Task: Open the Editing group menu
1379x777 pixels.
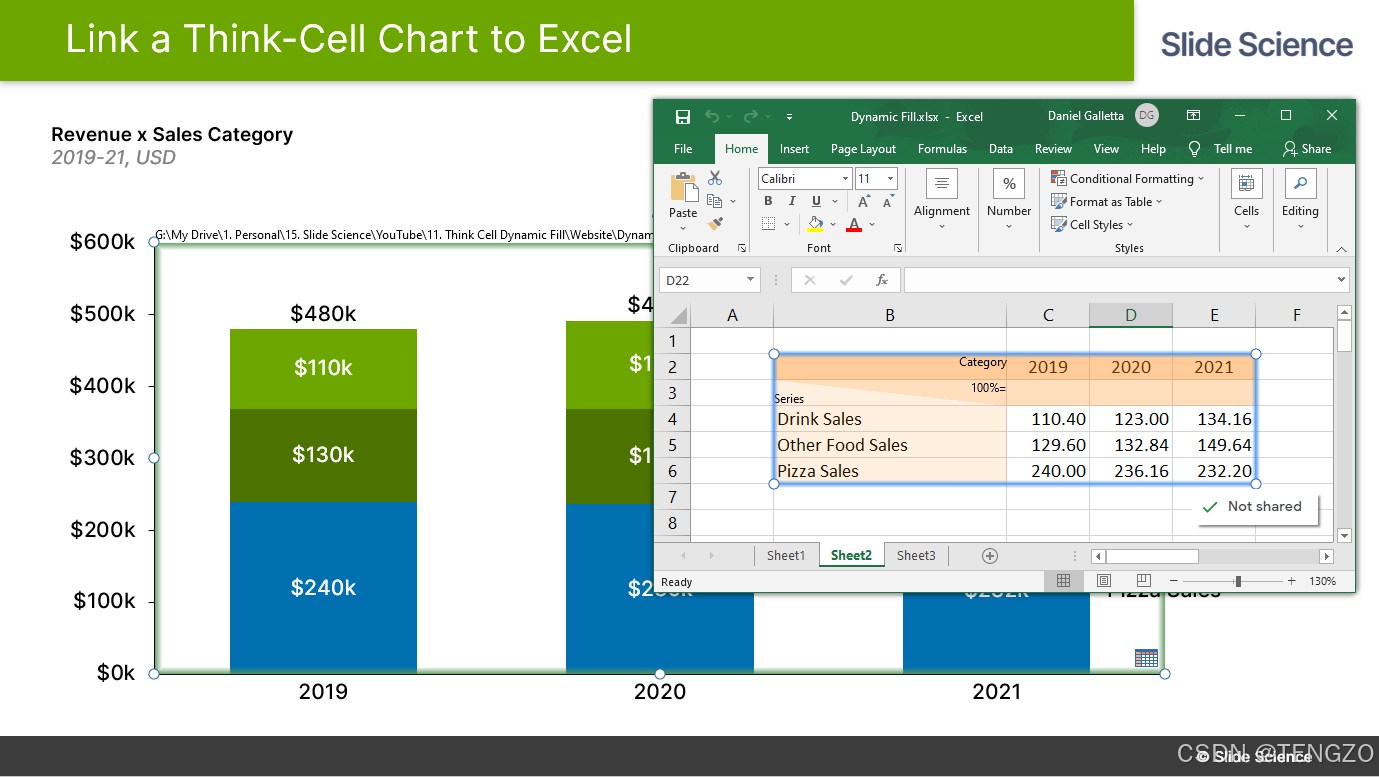Action: point(1300,199)
